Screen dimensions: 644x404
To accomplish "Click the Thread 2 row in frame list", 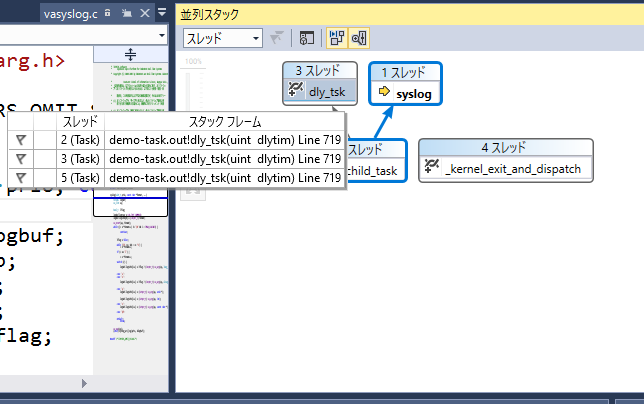I will (x=180, y=140).
